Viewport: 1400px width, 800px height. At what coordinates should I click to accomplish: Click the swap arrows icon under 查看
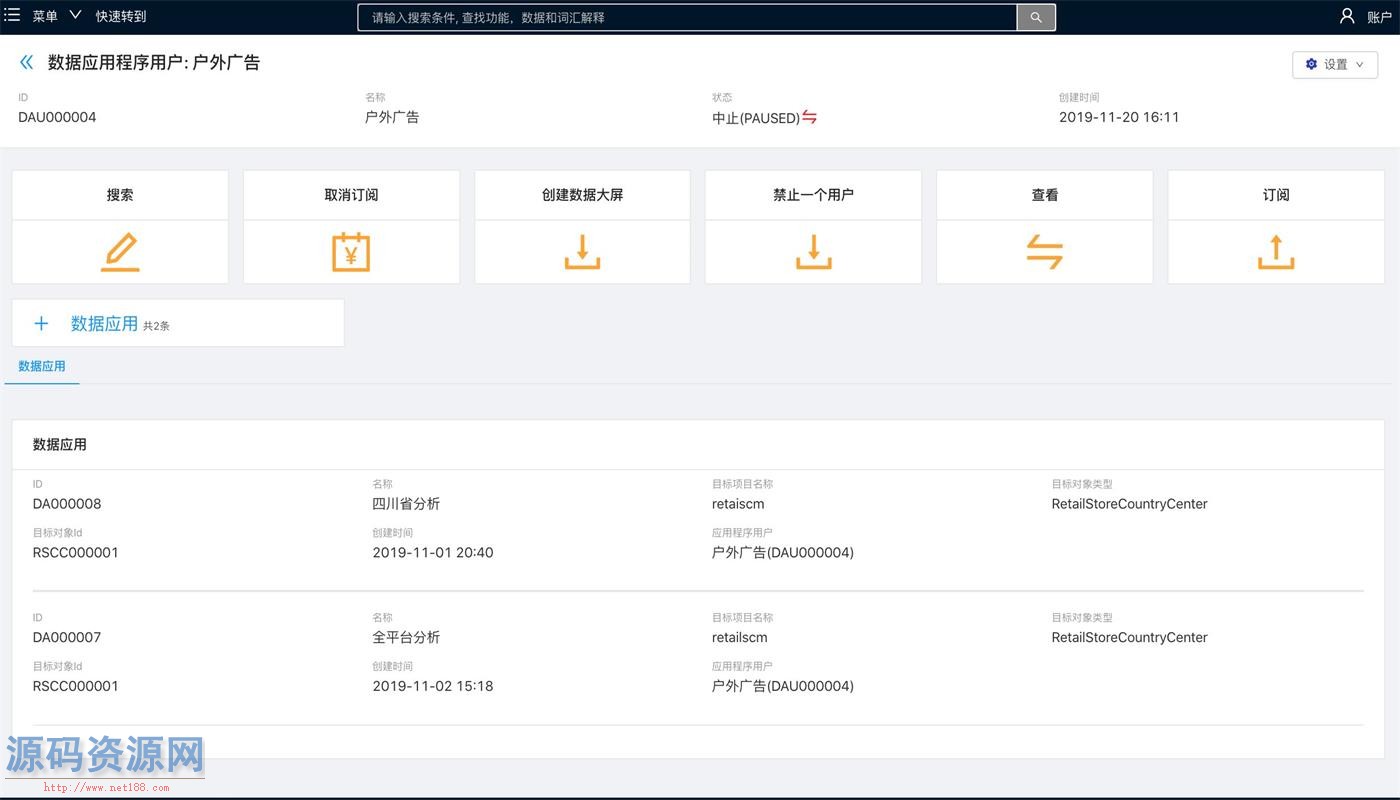[1045, 252]
